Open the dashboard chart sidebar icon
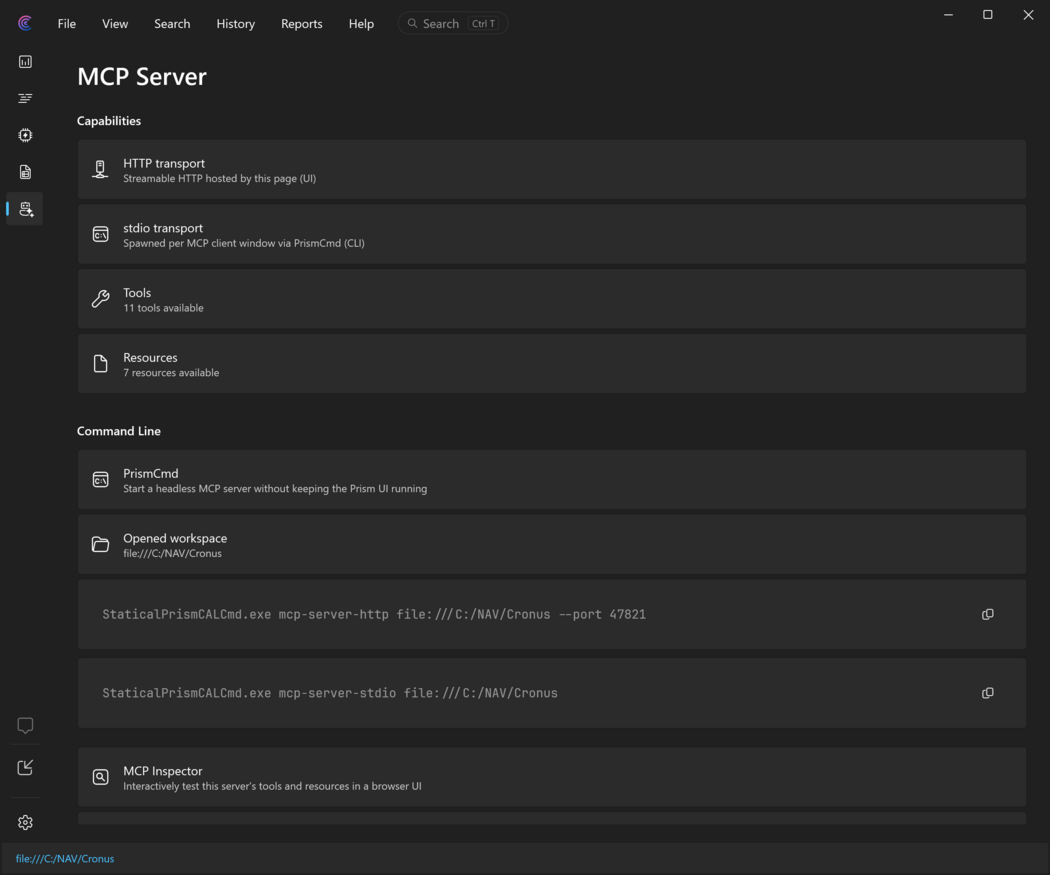Viewport: 1050px width, 875px height. coord(25,62)
